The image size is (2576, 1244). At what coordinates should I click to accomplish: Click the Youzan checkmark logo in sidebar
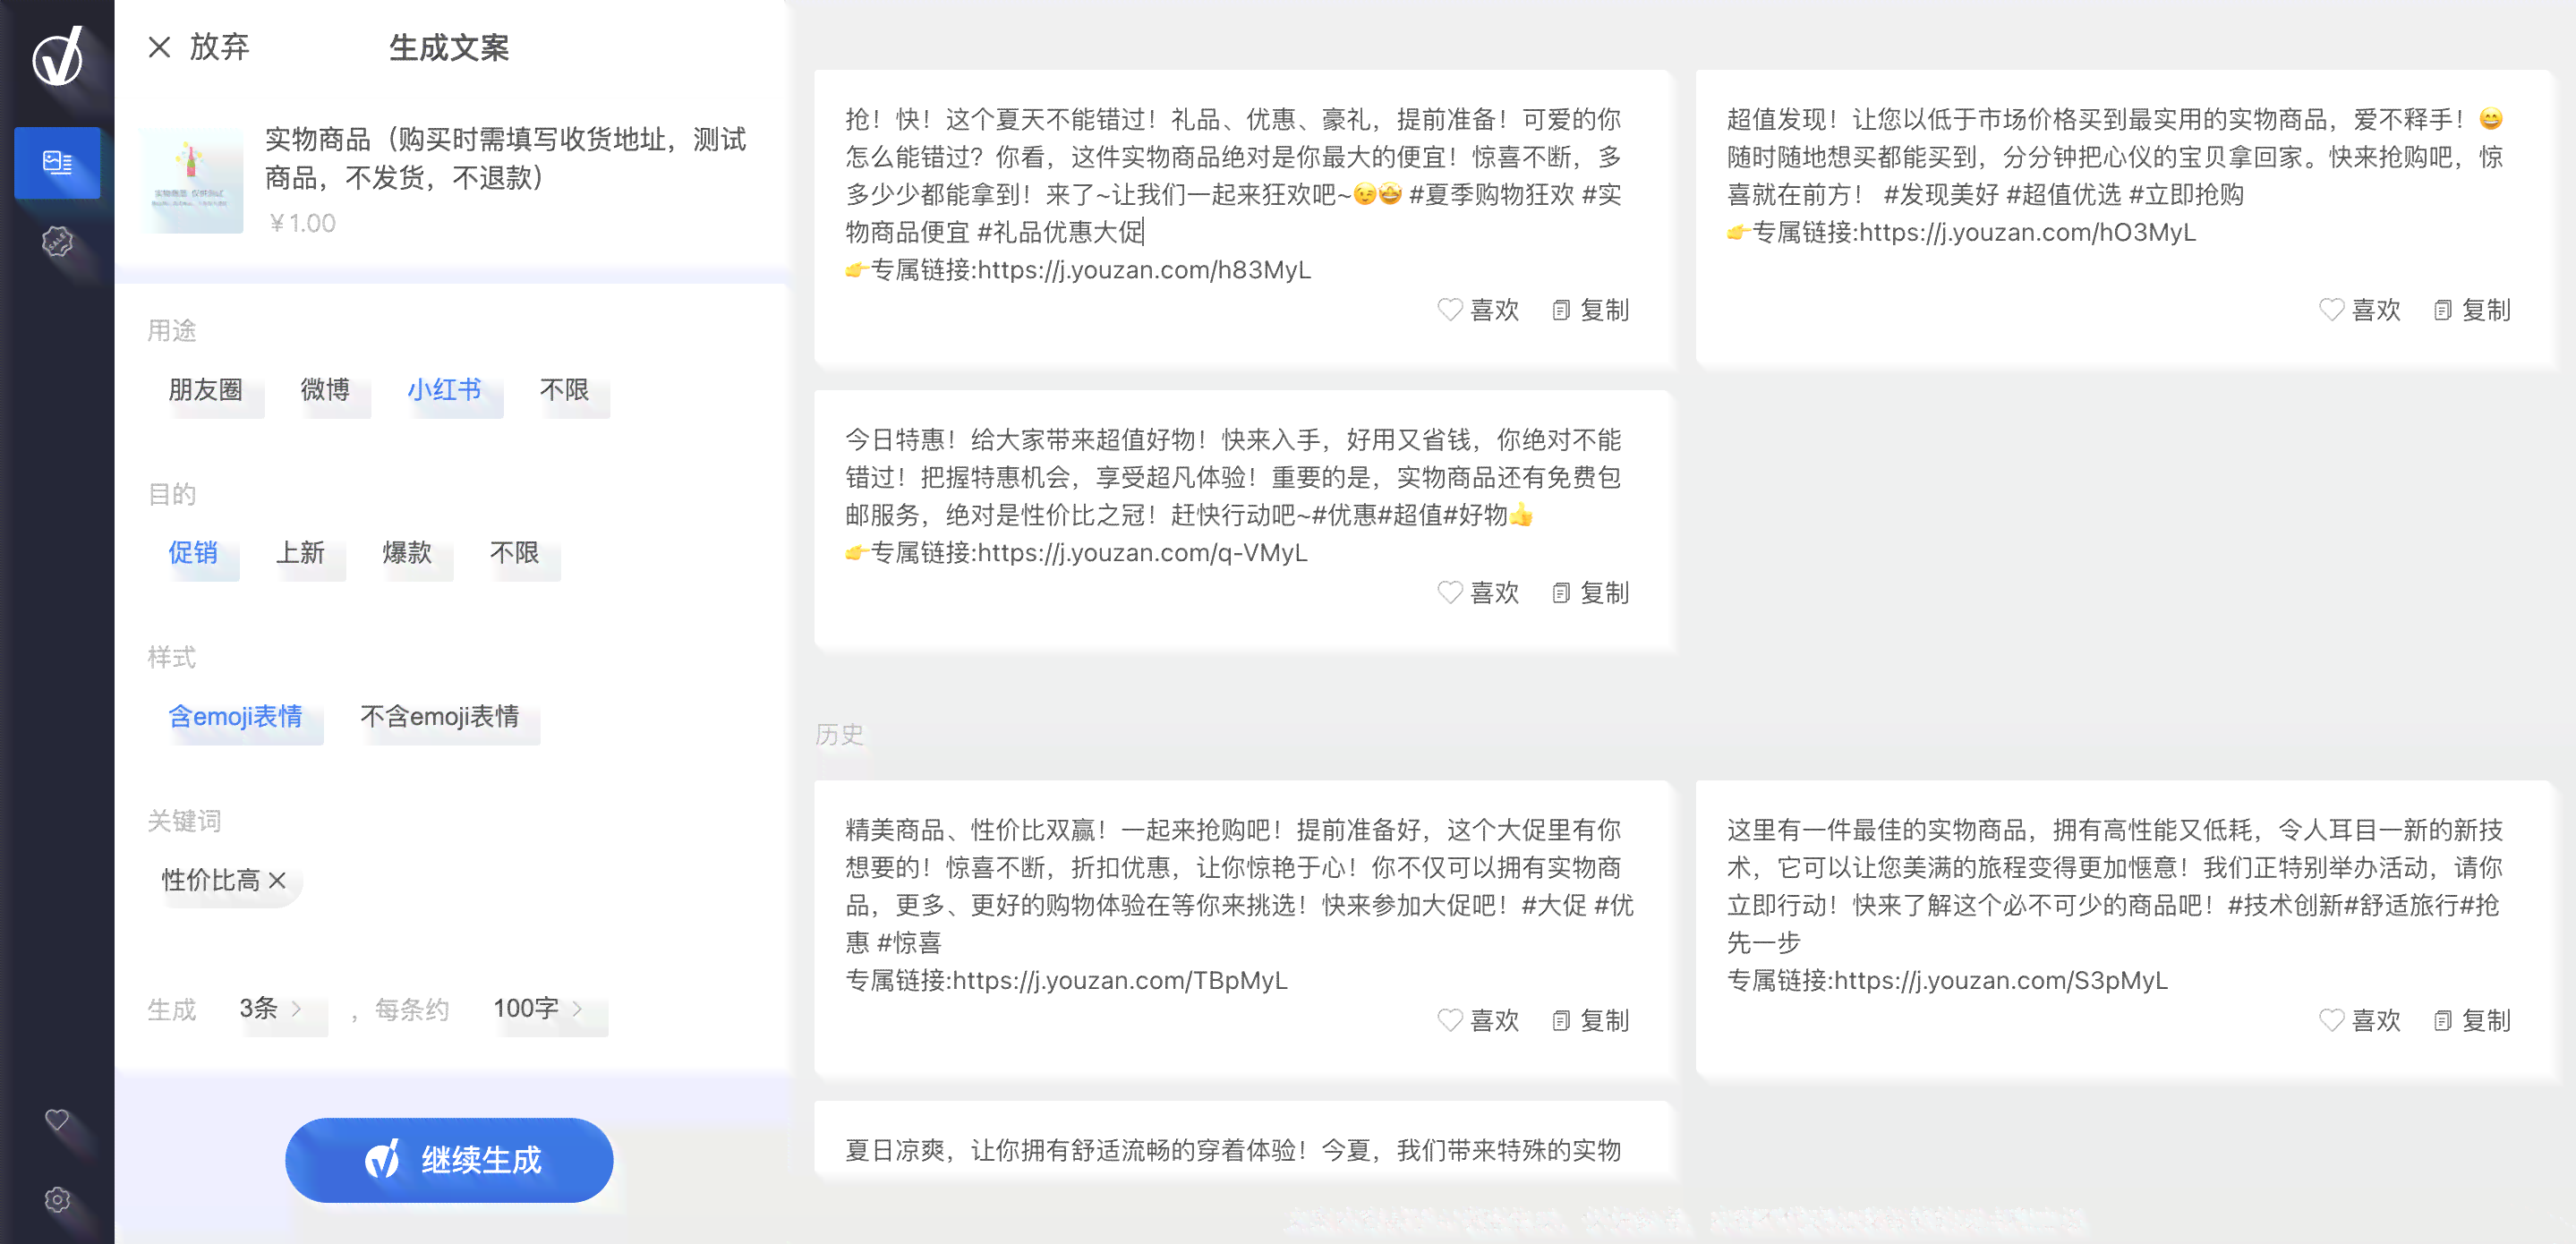tap(58, 57)
